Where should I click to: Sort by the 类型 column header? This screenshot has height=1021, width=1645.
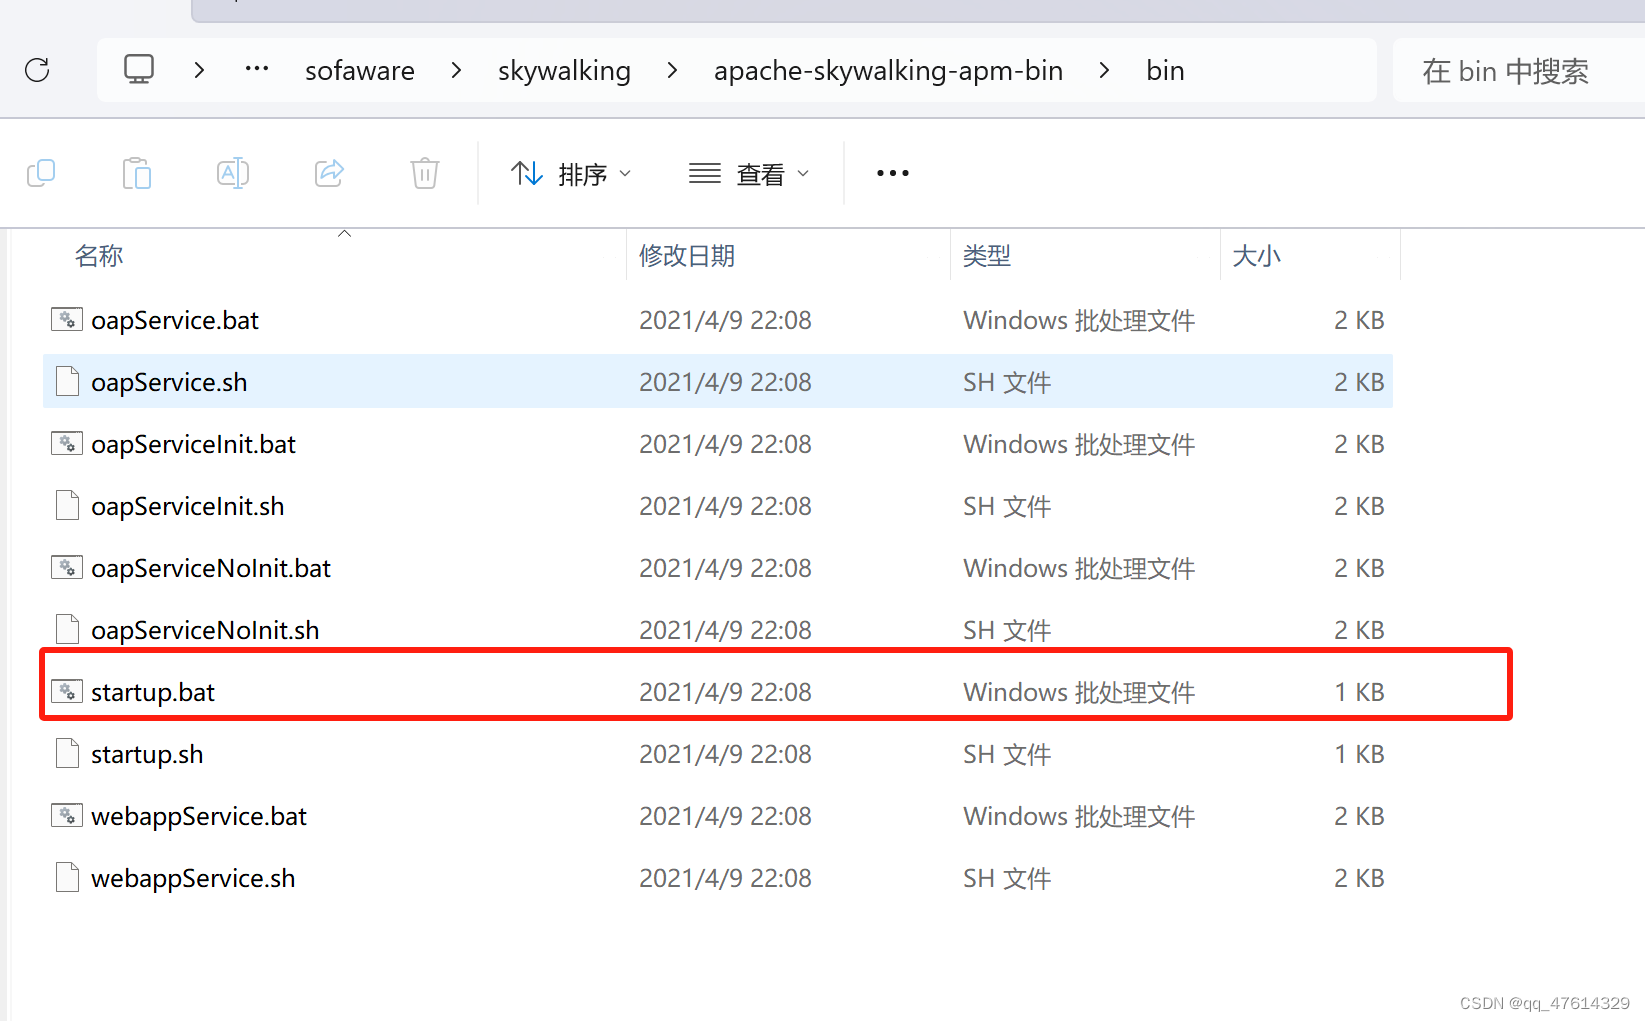tap(987, 256)
